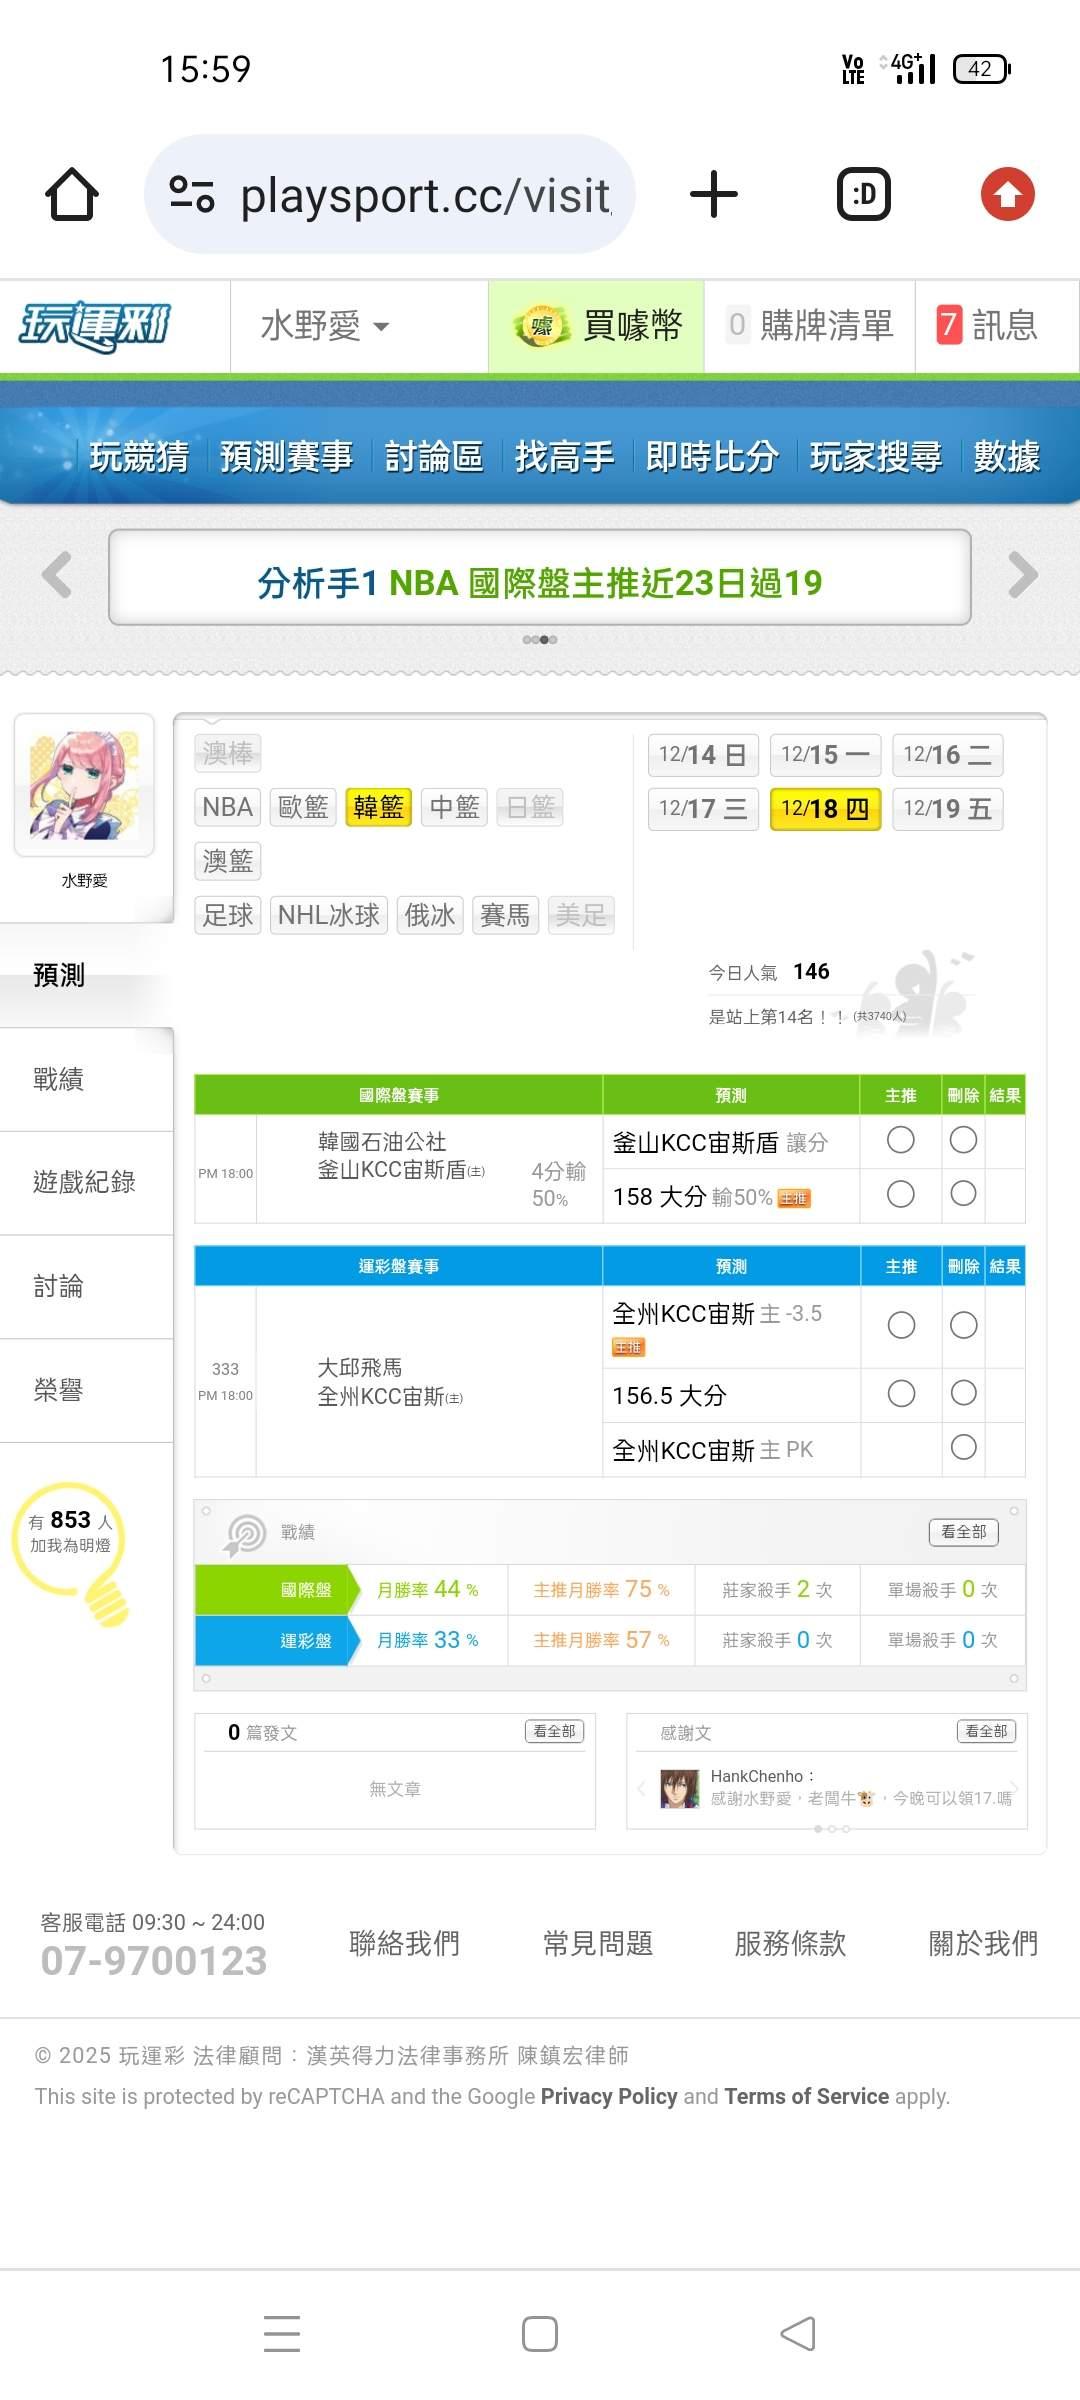Select 刪除 radio for 158 大分

point(963,1194)
